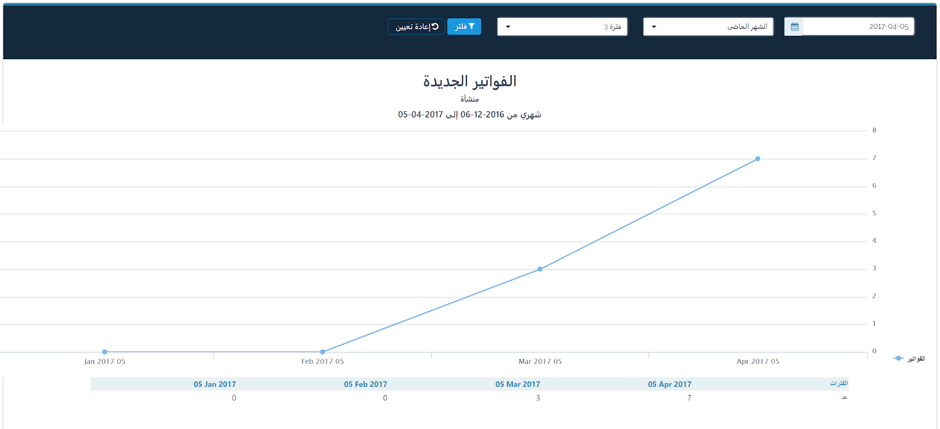Open the 'الشهر الماضي' period dropdown
This screenshot has height=429, width=940.
pos(708,27)
